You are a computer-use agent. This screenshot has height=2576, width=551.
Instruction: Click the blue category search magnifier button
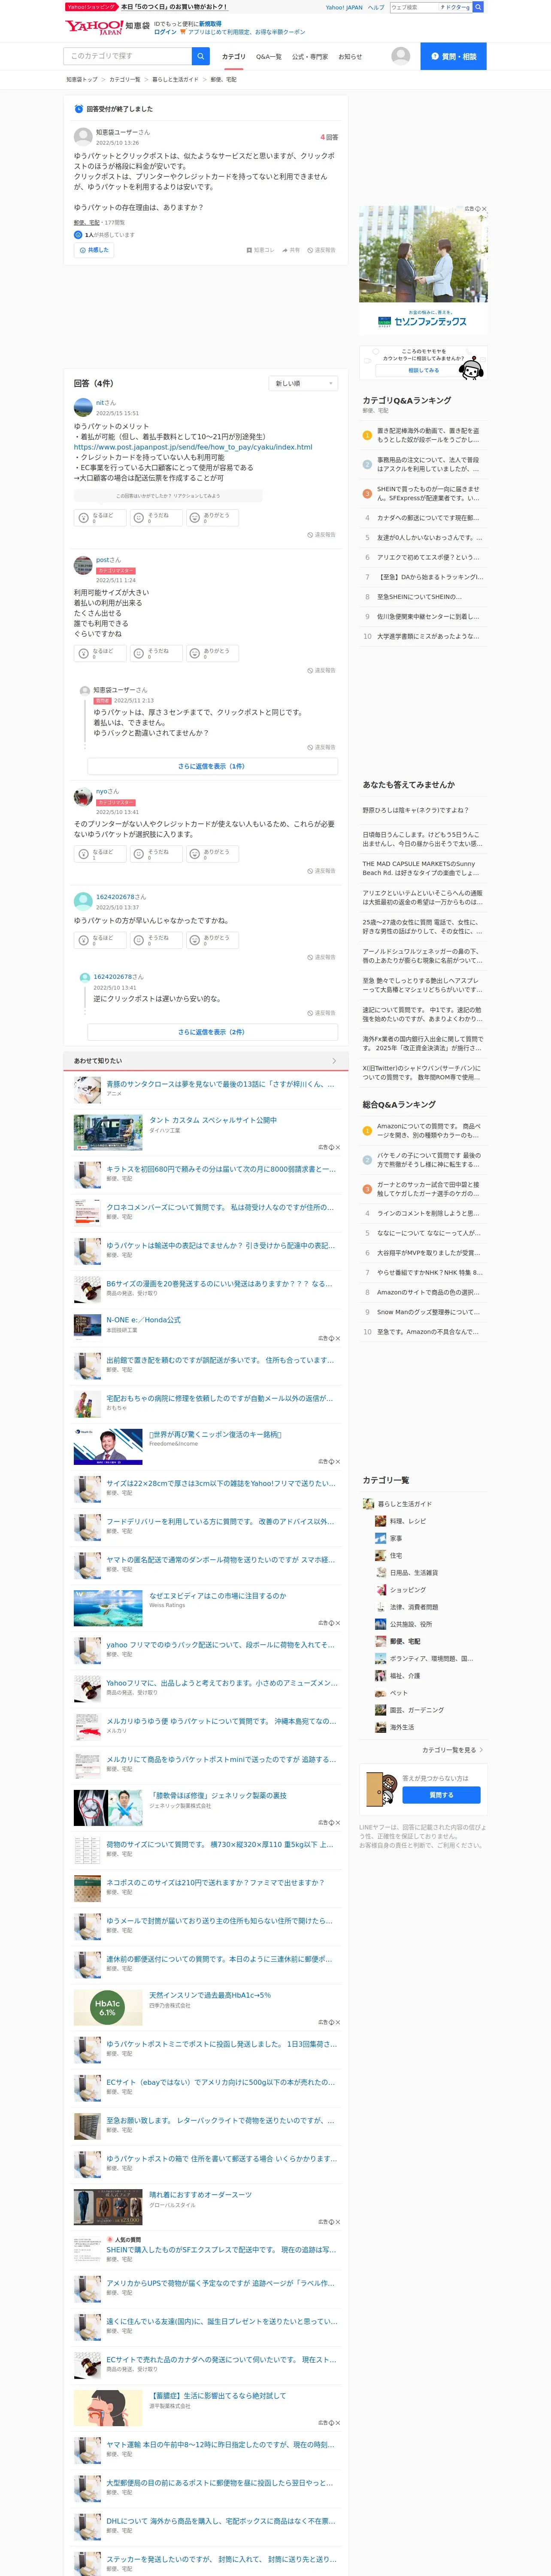coord(201,56)
